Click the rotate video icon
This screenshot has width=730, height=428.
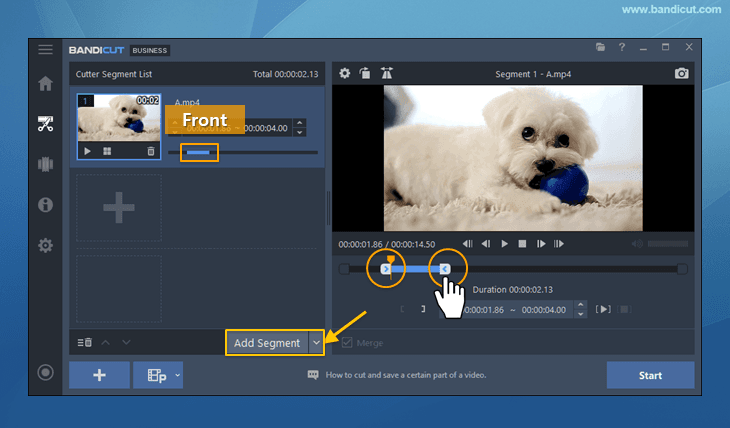[x=365, y=73]
